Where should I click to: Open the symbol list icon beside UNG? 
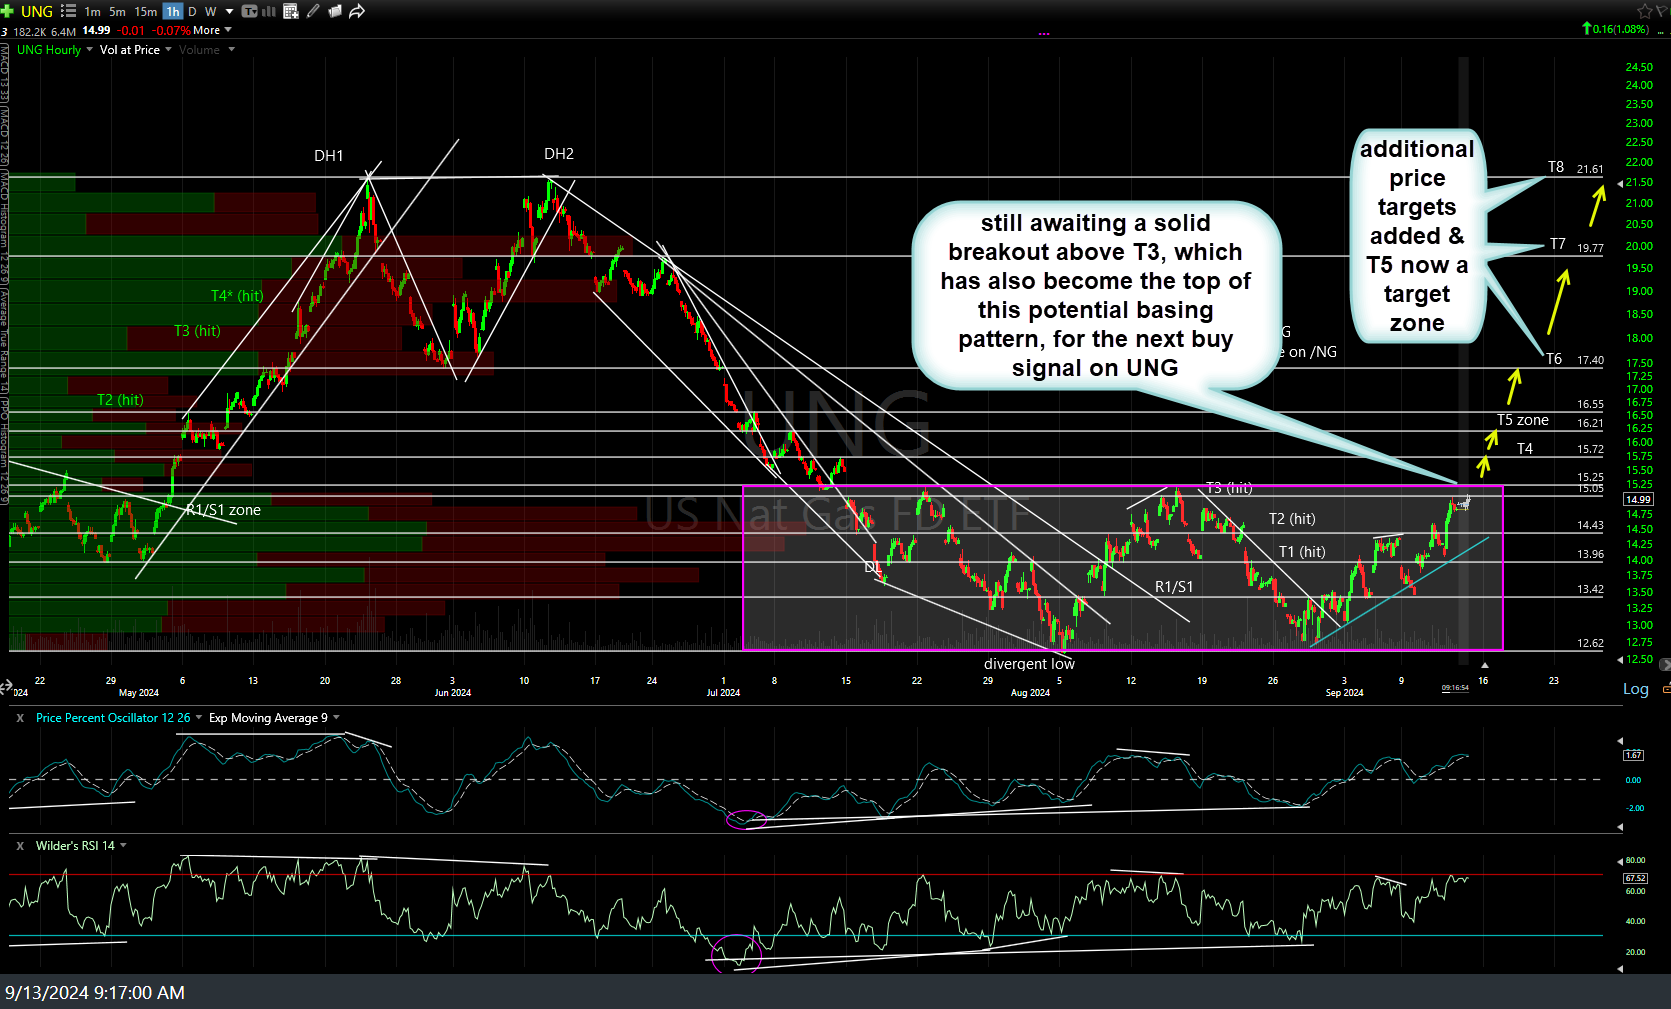click(x=68, y=11)
